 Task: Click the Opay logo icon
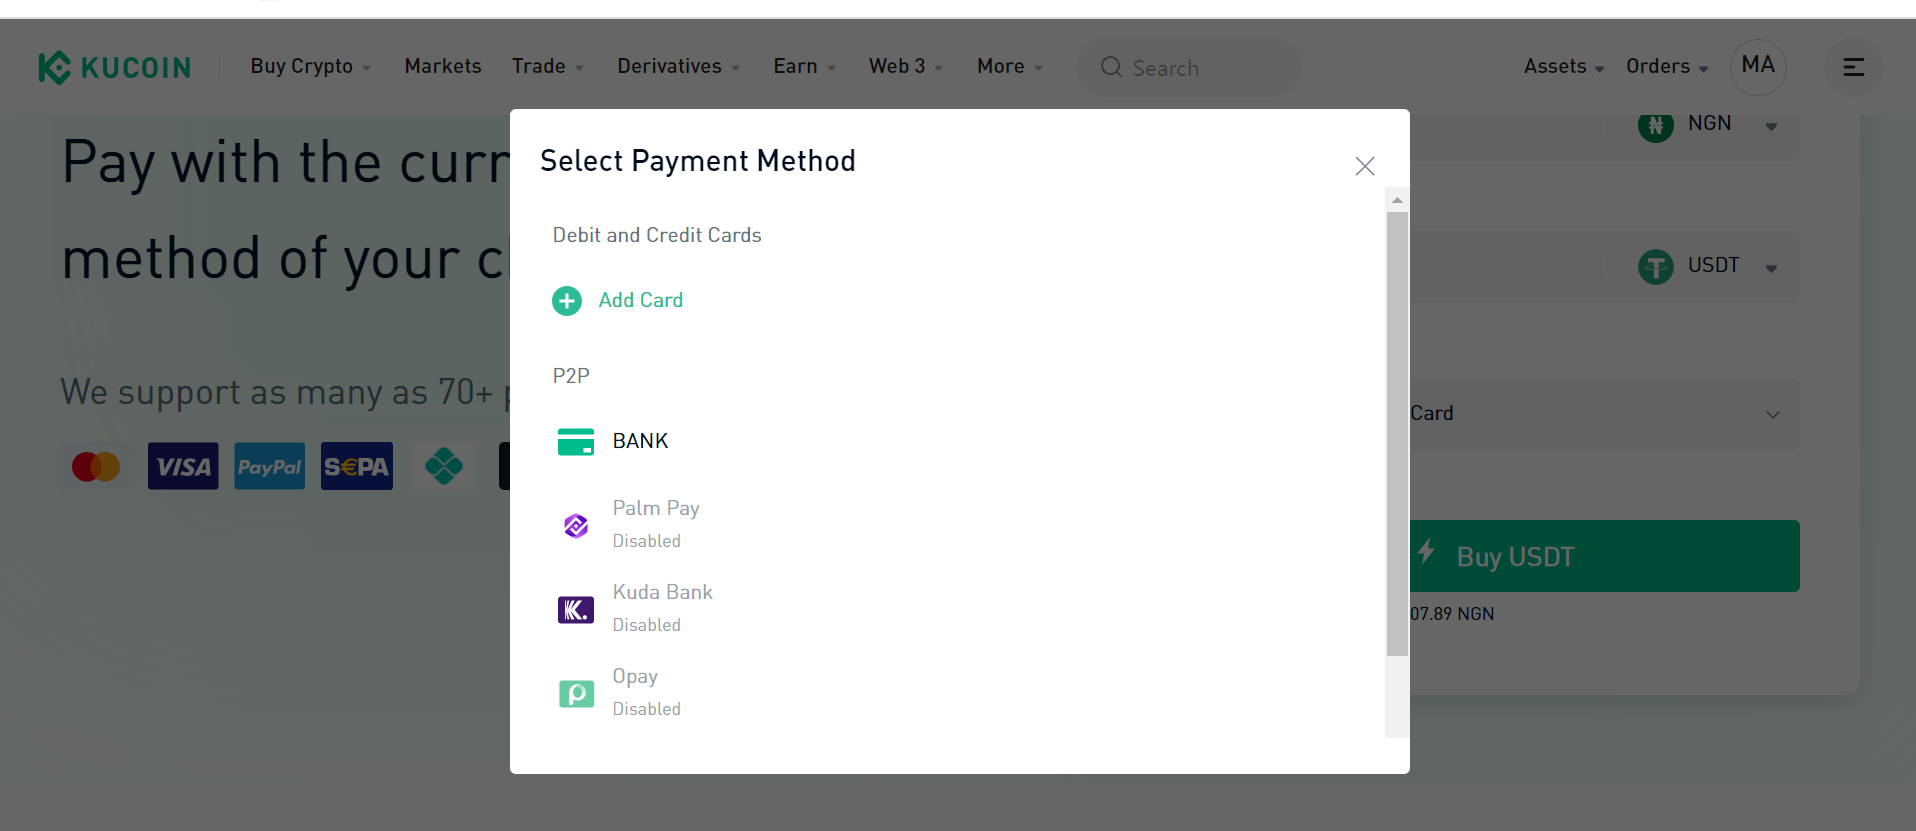576,693
